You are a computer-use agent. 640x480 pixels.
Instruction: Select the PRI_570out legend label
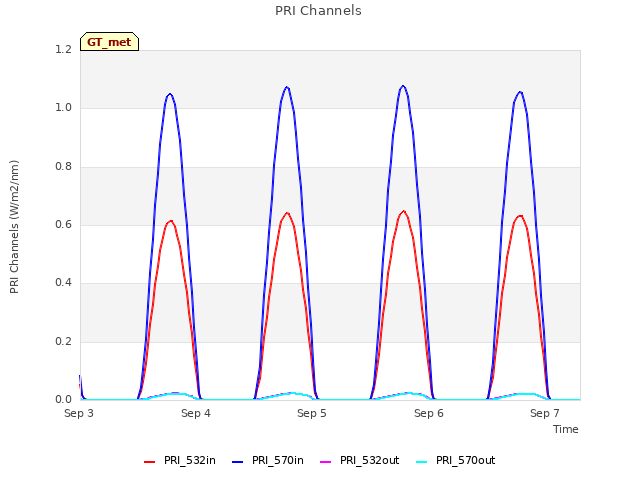point(466,460)
